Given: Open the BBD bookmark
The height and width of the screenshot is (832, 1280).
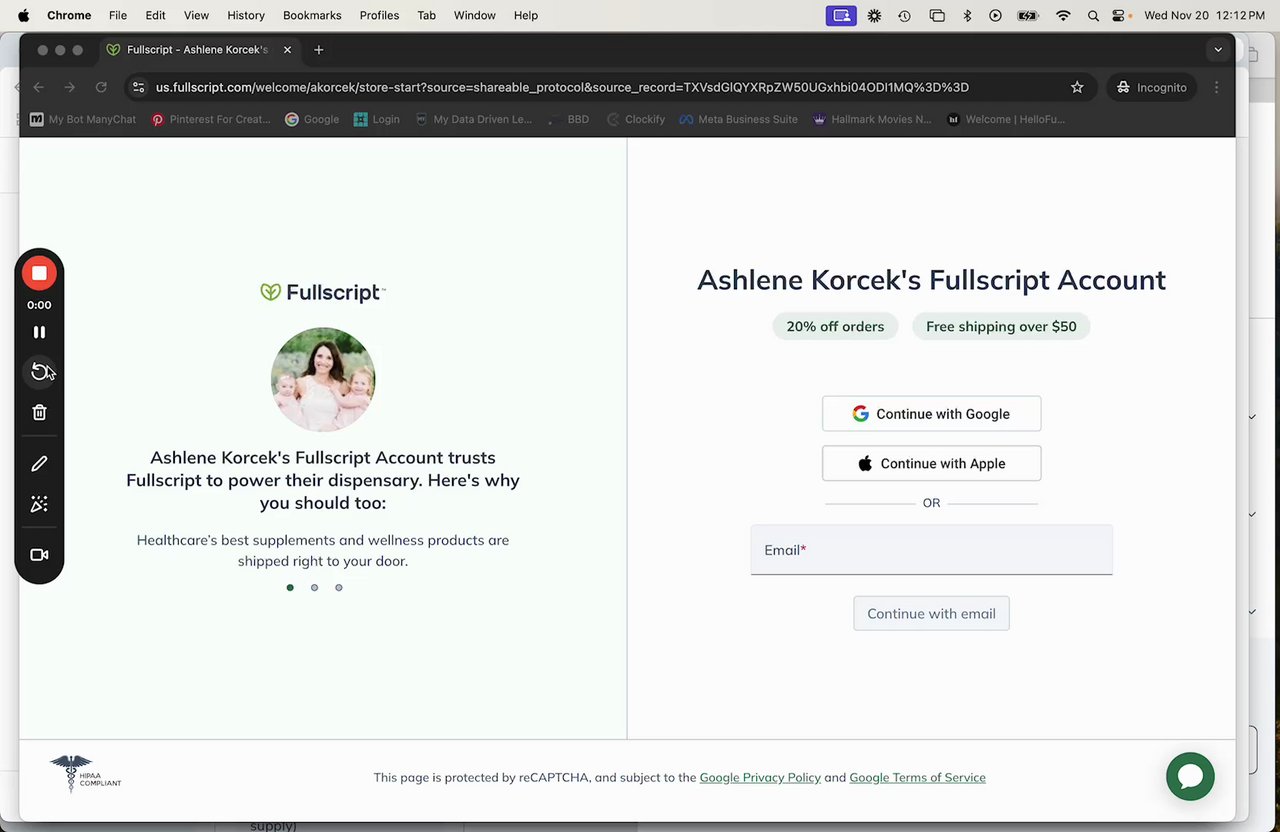Looking at the screenshot, I should click(567, 119).
